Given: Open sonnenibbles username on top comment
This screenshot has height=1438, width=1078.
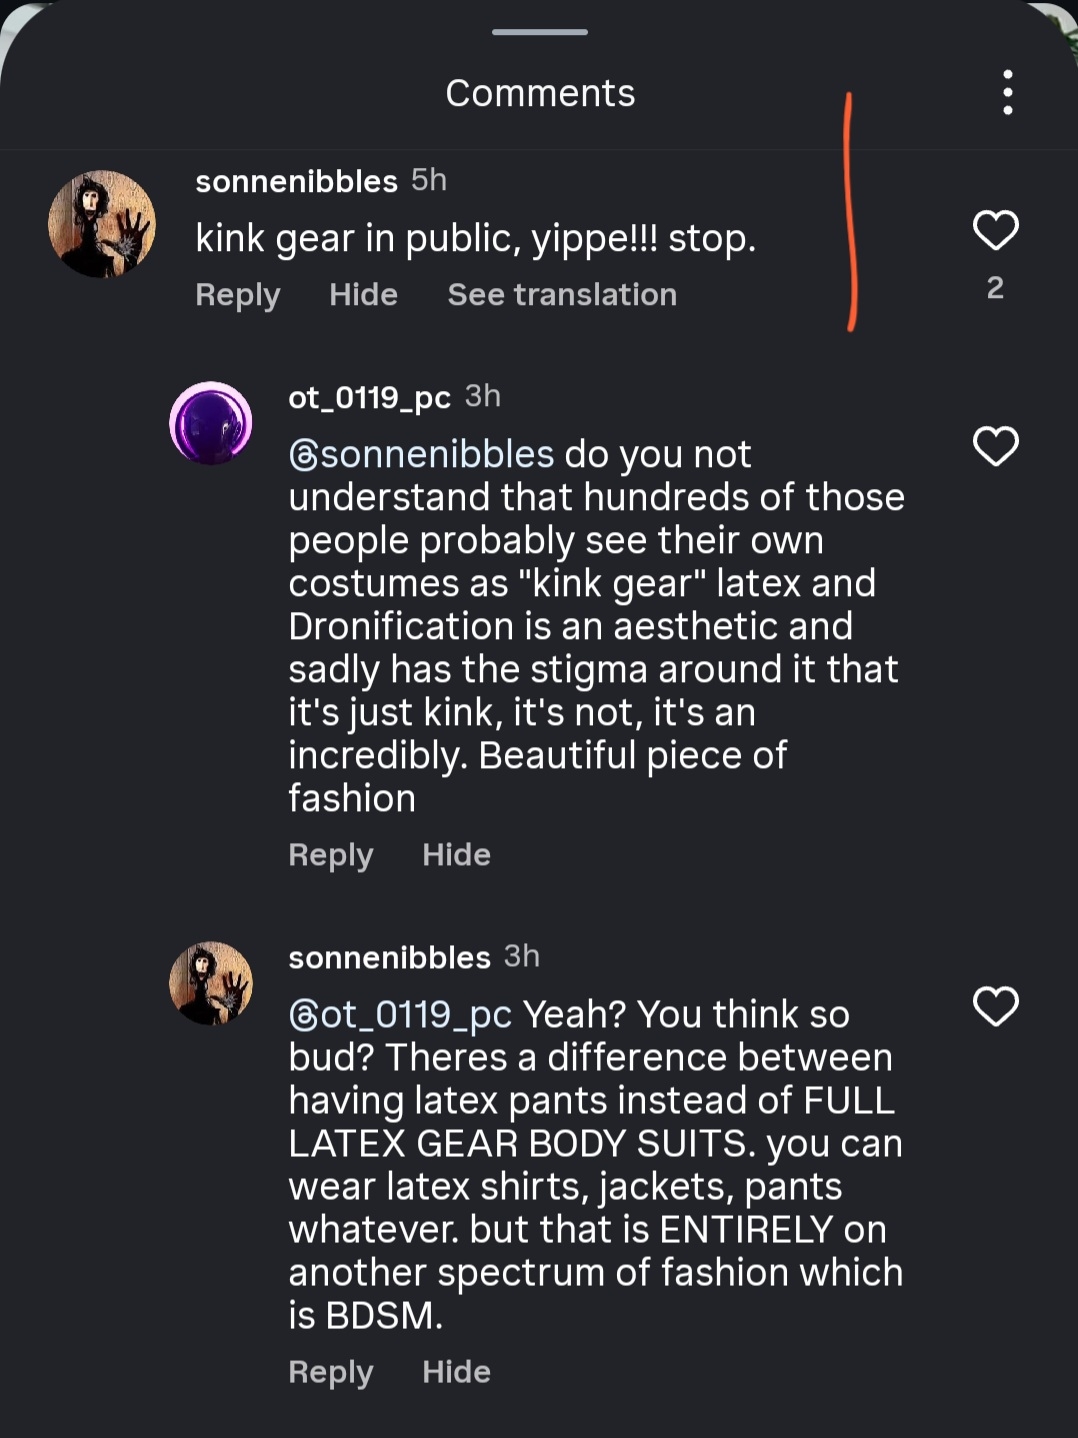Looking at the screenshot, I should pyautogui.click(x=296, y=181).
